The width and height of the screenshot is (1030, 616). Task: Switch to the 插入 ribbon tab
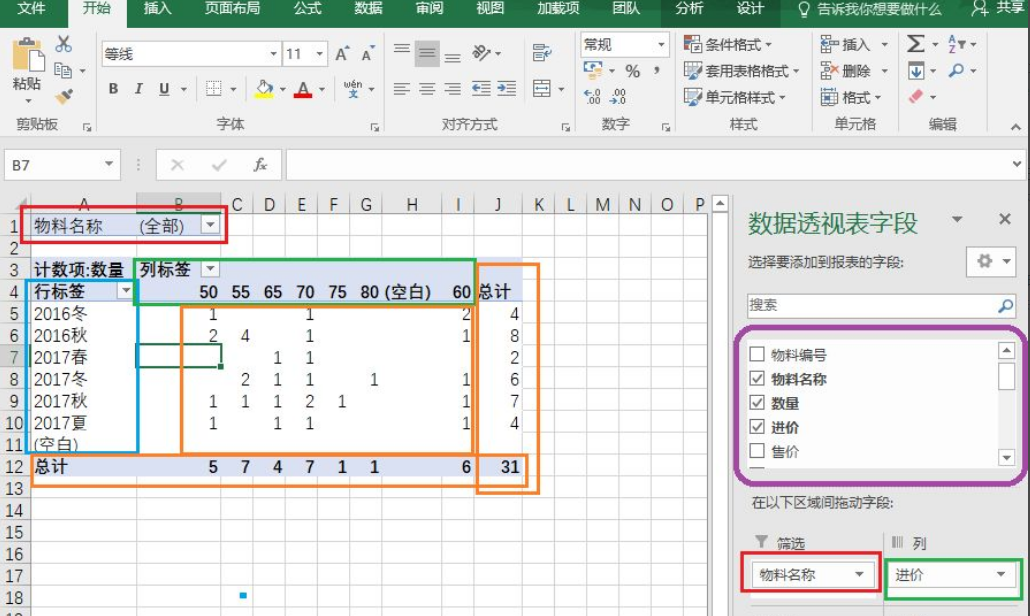157,9
